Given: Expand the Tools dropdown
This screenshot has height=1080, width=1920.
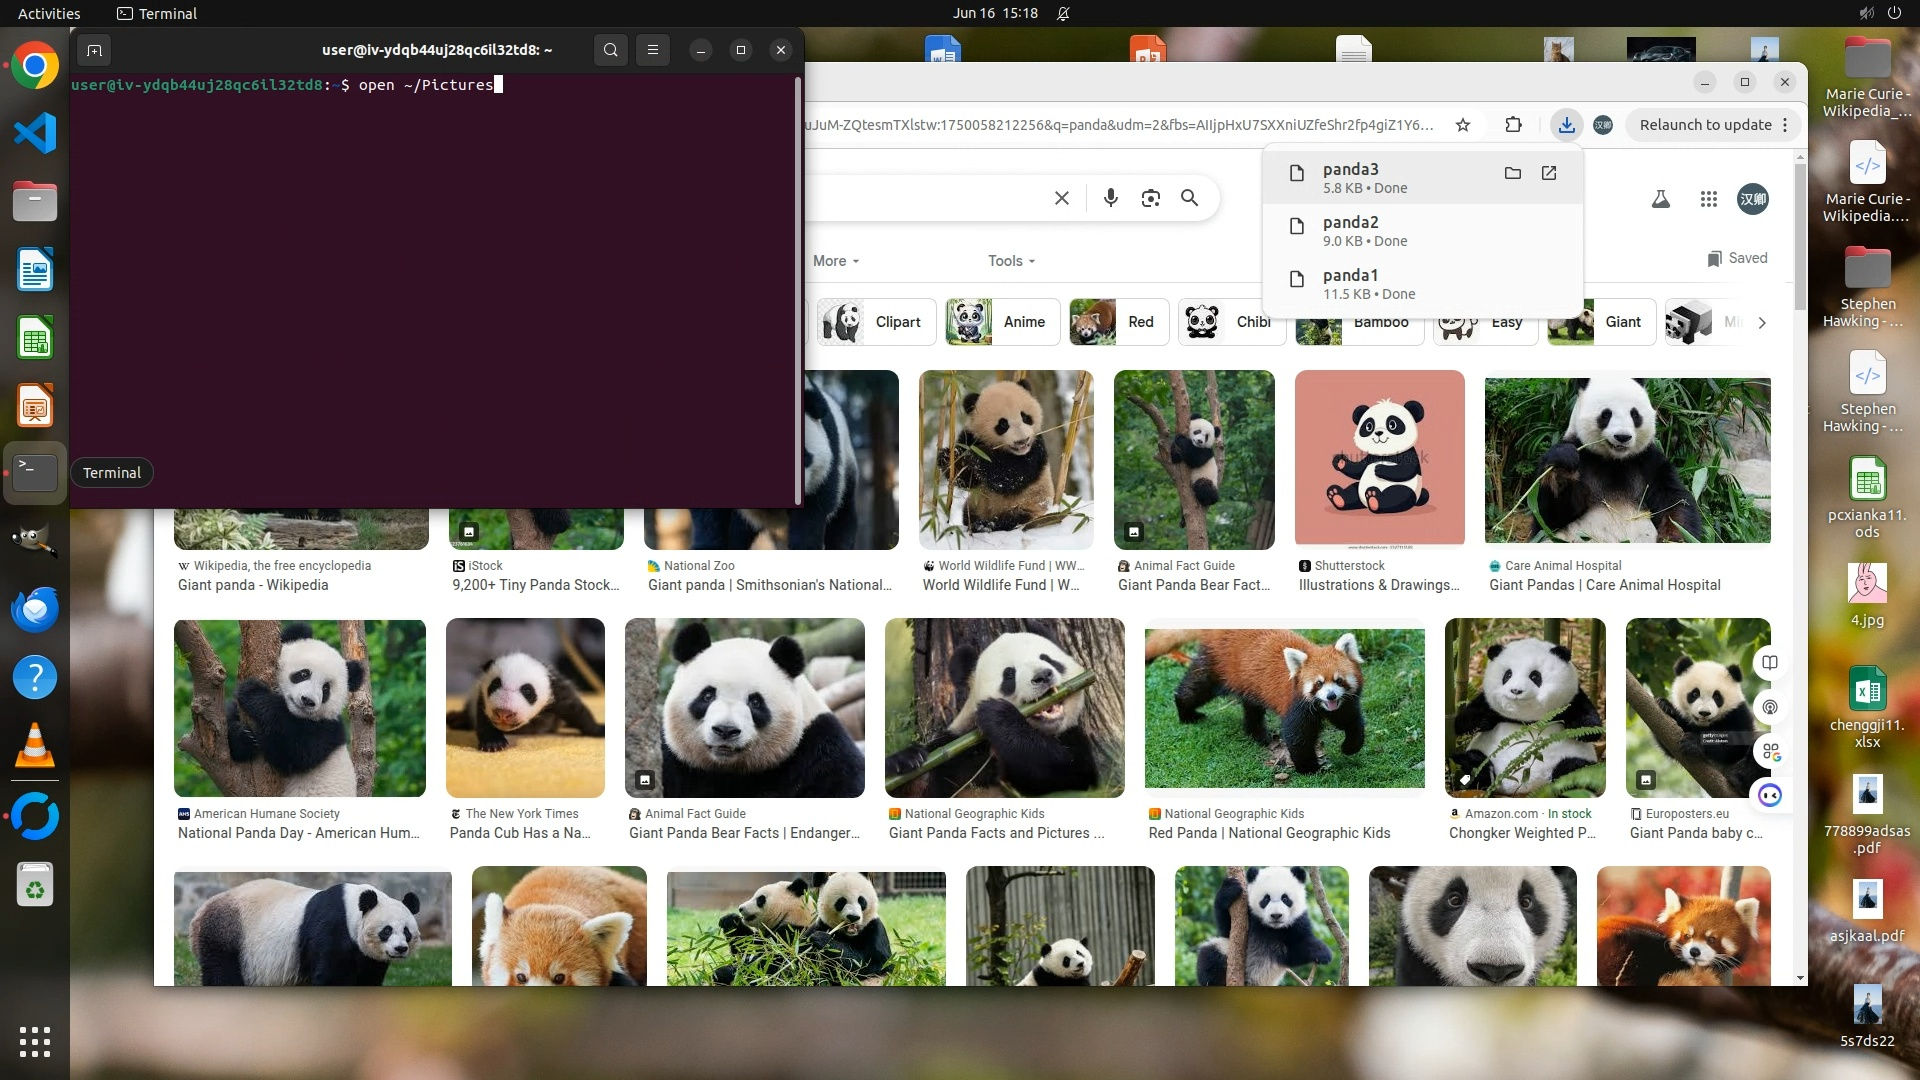Looking at the screenshot, I should tap(1011, 261).
